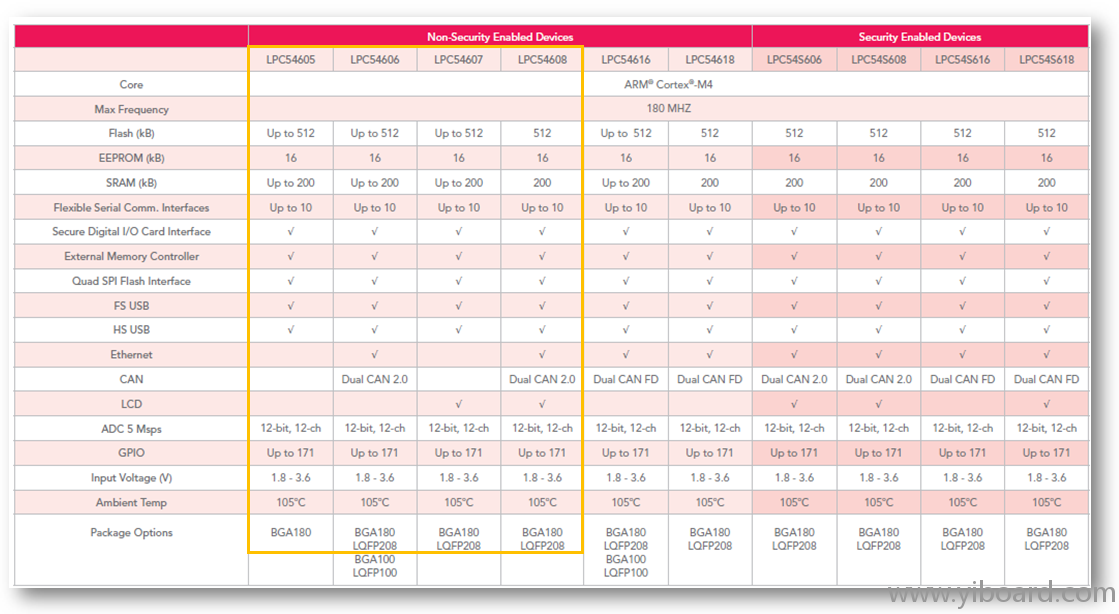The image size is (1119, 614).
Task: Click the SRAM (kB) row label
Action: [131, 183]
